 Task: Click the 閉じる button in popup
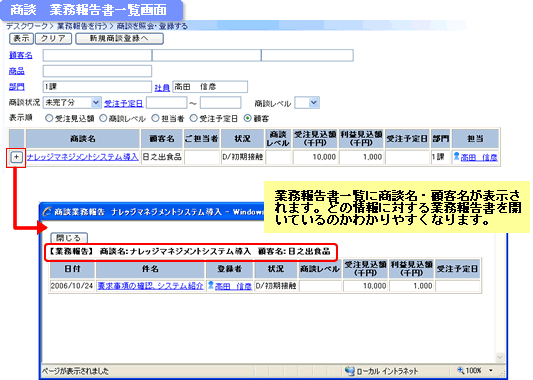coord(69,238)
